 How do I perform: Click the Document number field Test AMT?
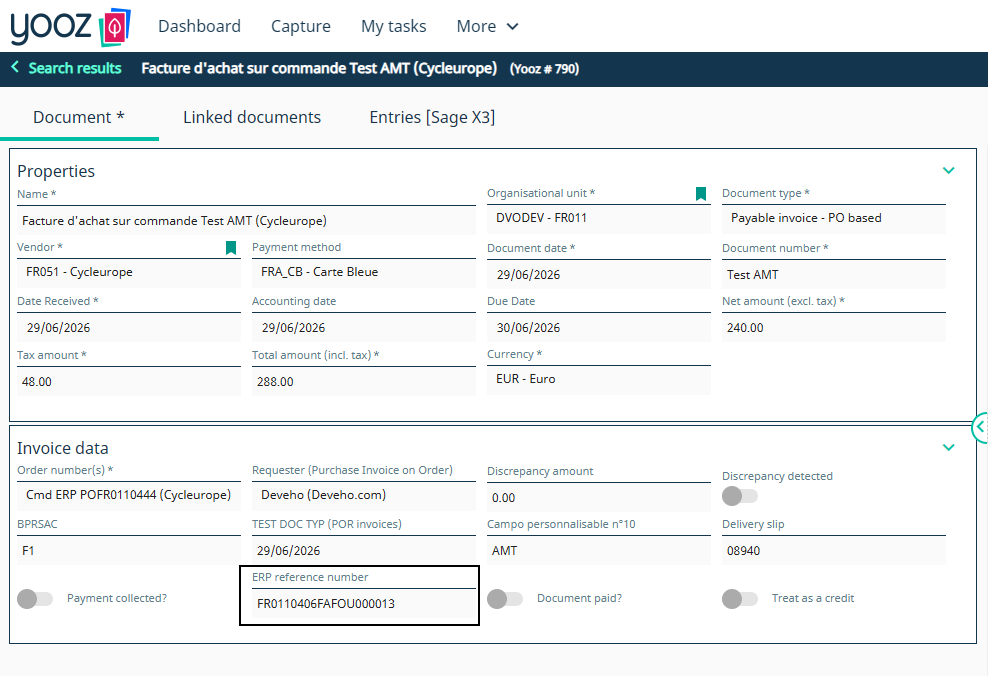[834, 275]
